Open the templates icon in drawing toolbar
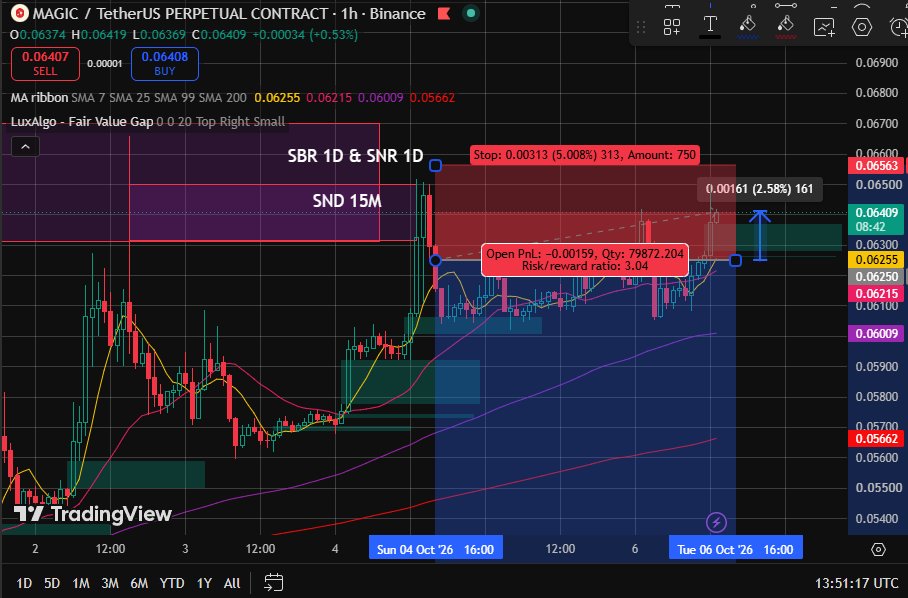 pos(672,27)
